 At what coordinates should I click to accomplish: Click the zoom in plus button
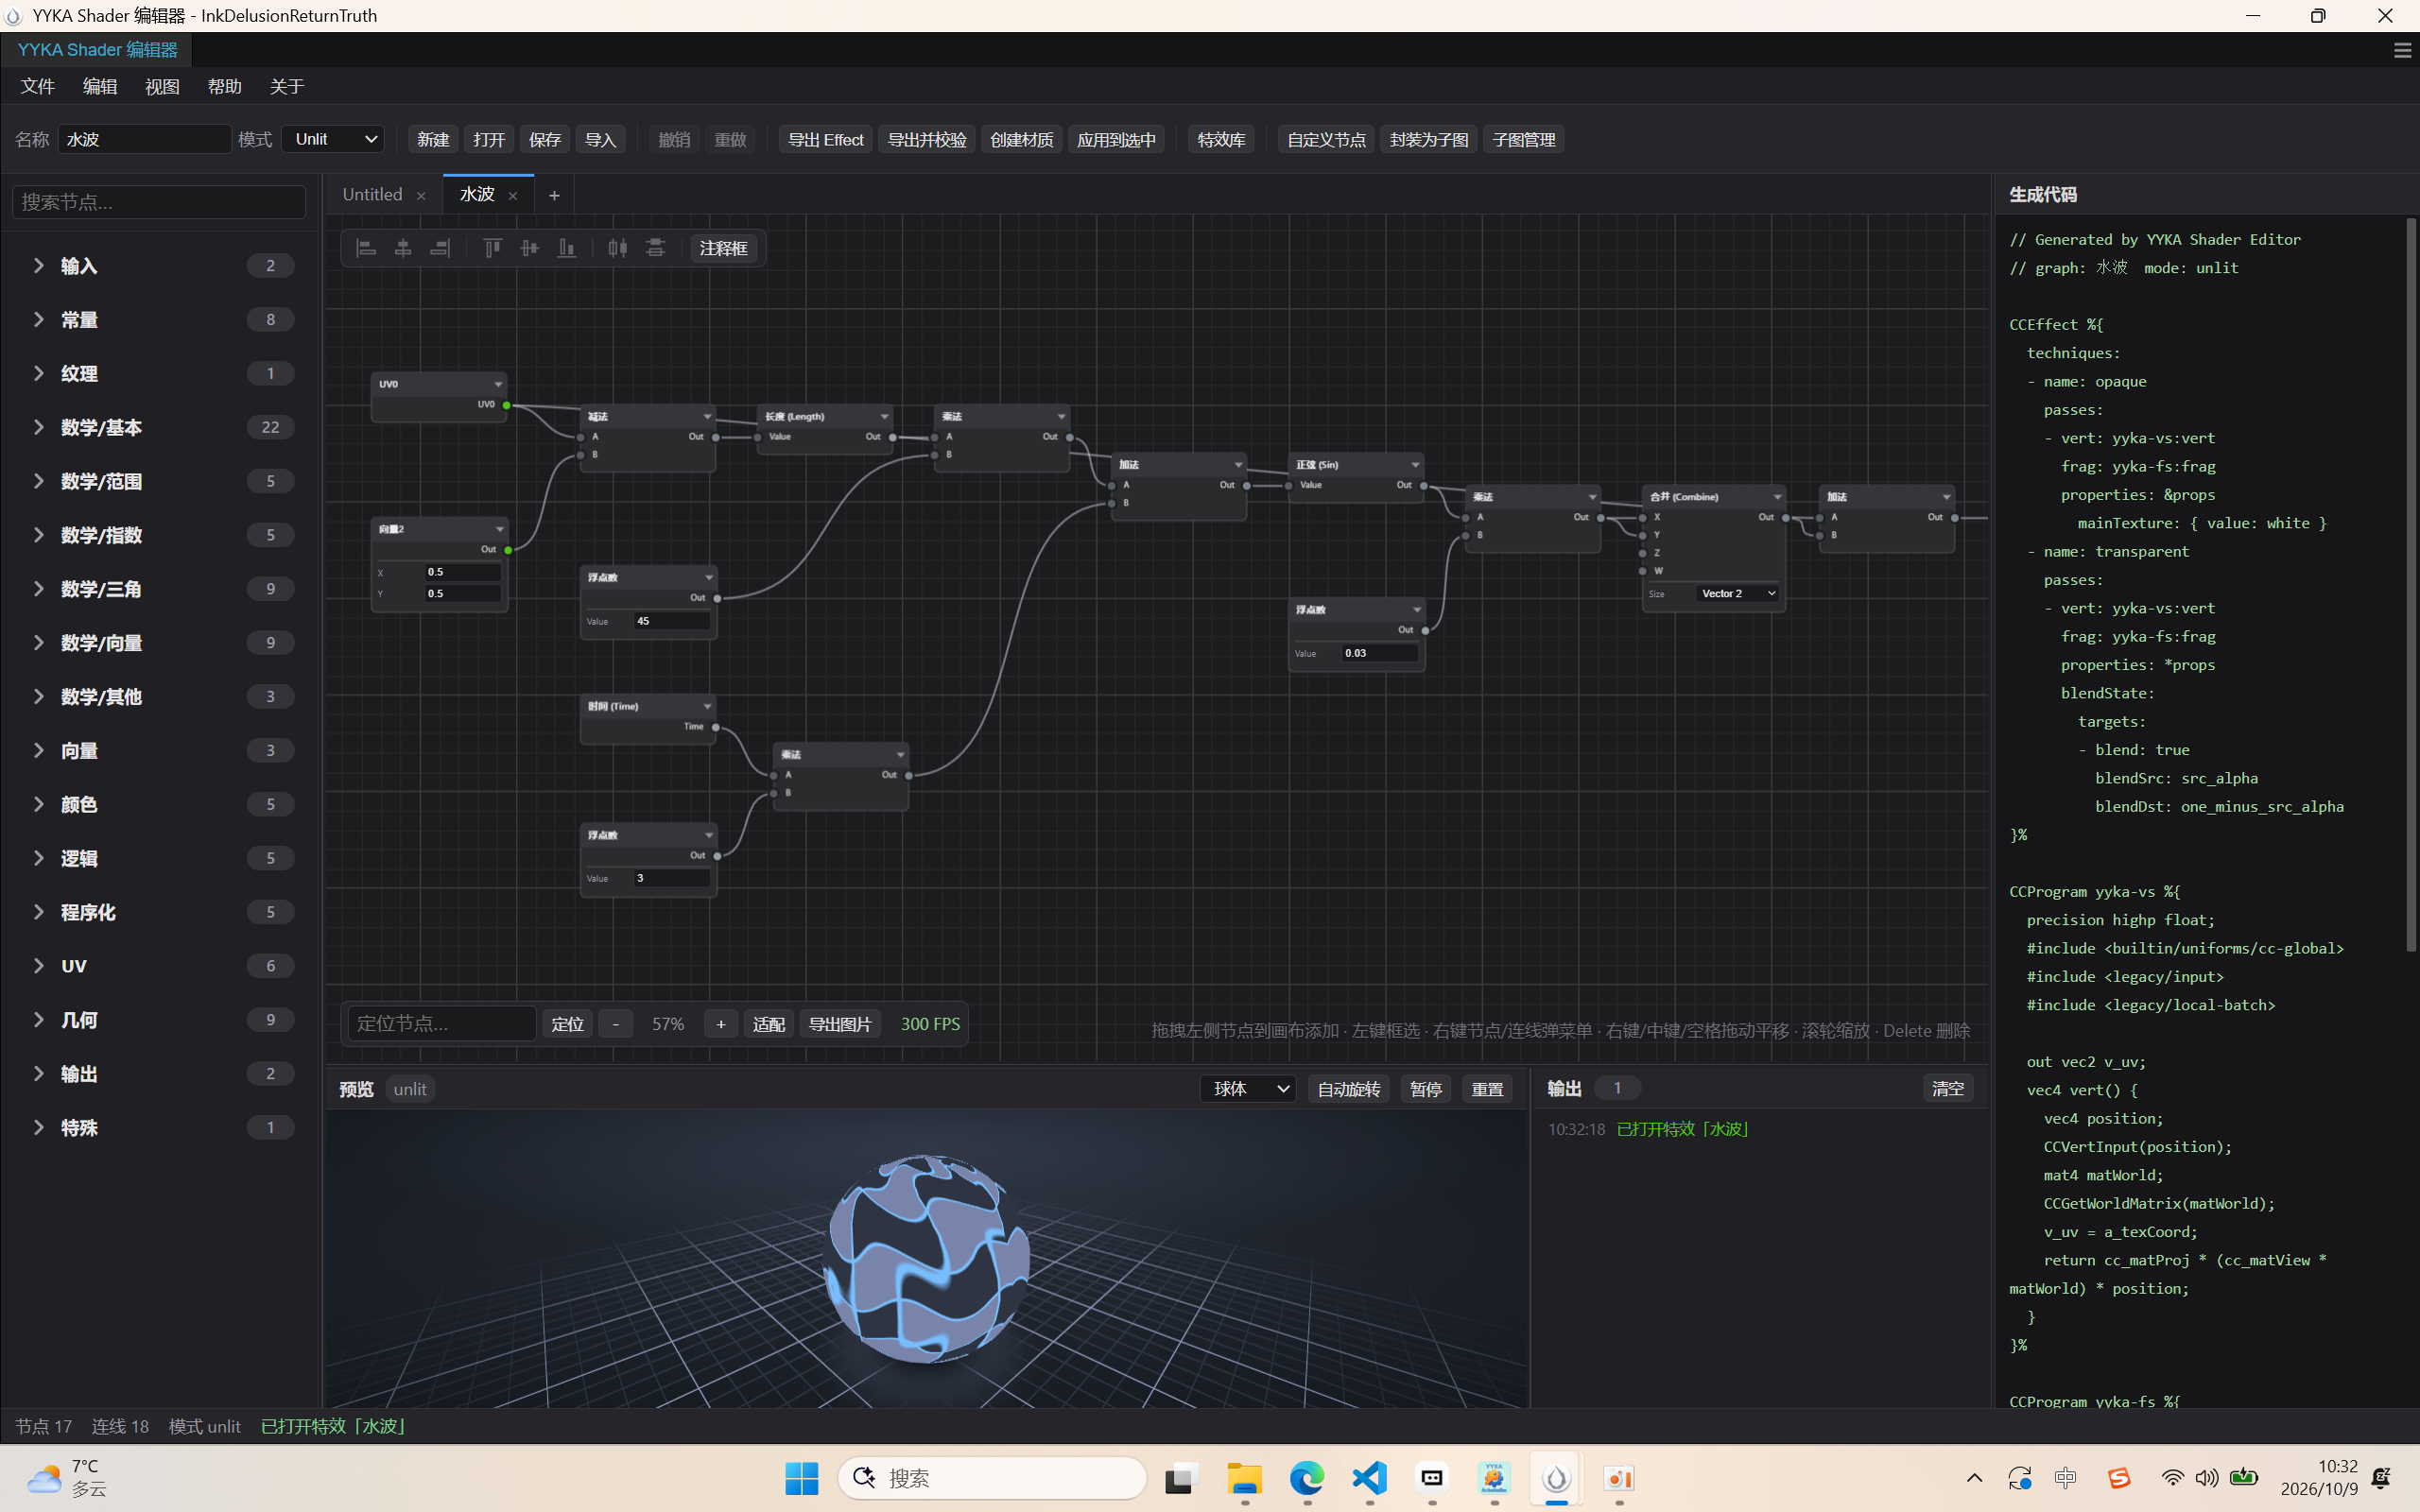click(x=721, y=1024)
